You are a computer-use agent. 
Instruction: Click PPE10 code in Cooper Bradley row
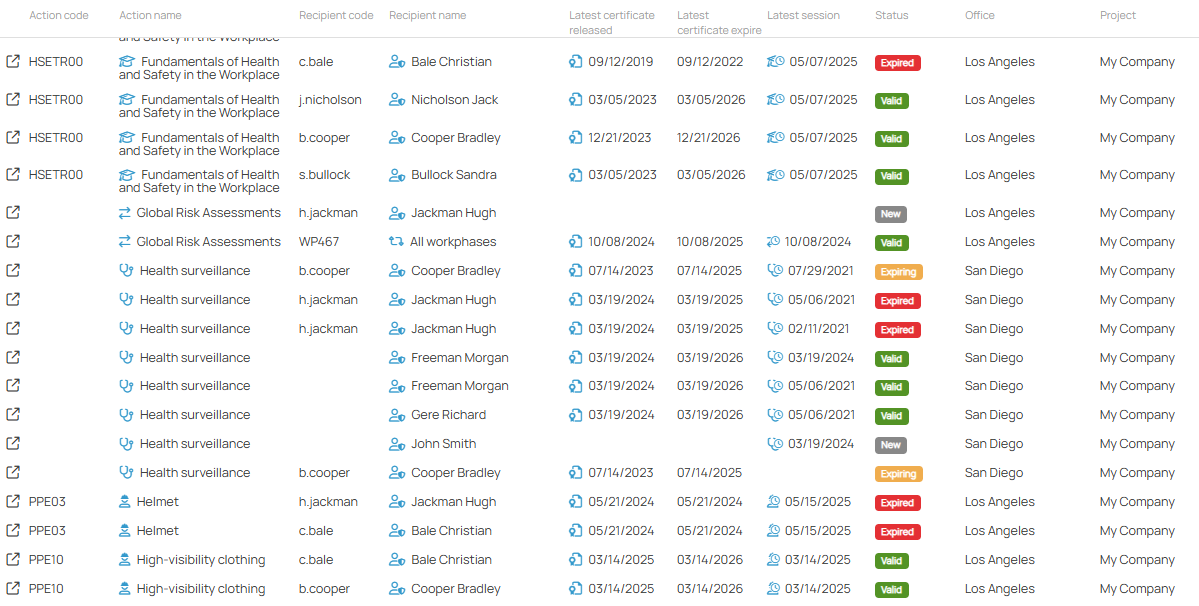(47, 589)
